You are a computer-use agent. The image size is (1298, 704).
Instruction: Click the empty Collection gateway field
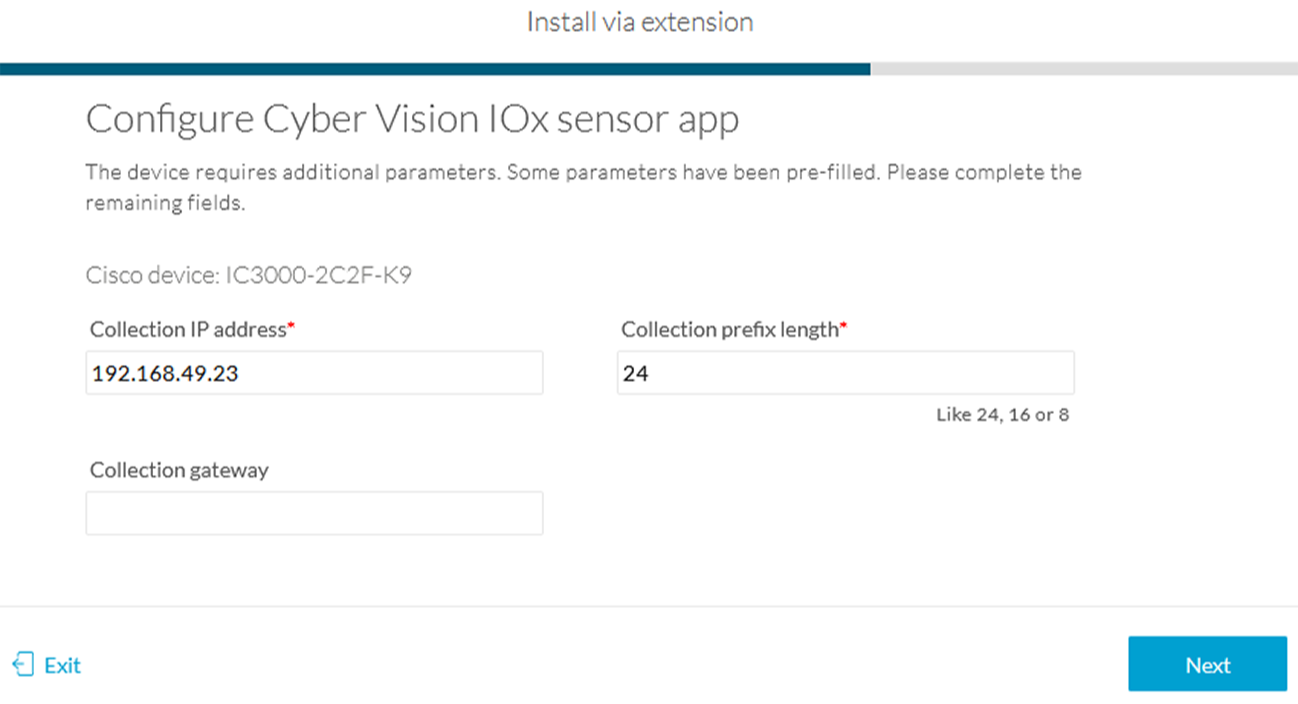pyautogui.click(x=313, y=512)
